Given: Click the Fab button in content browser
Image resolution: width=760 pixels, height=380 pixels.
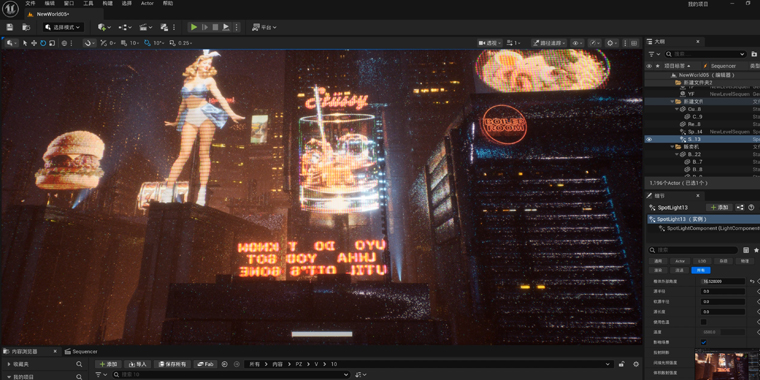Looking at the screenshot, I should [x=206, y=364].
